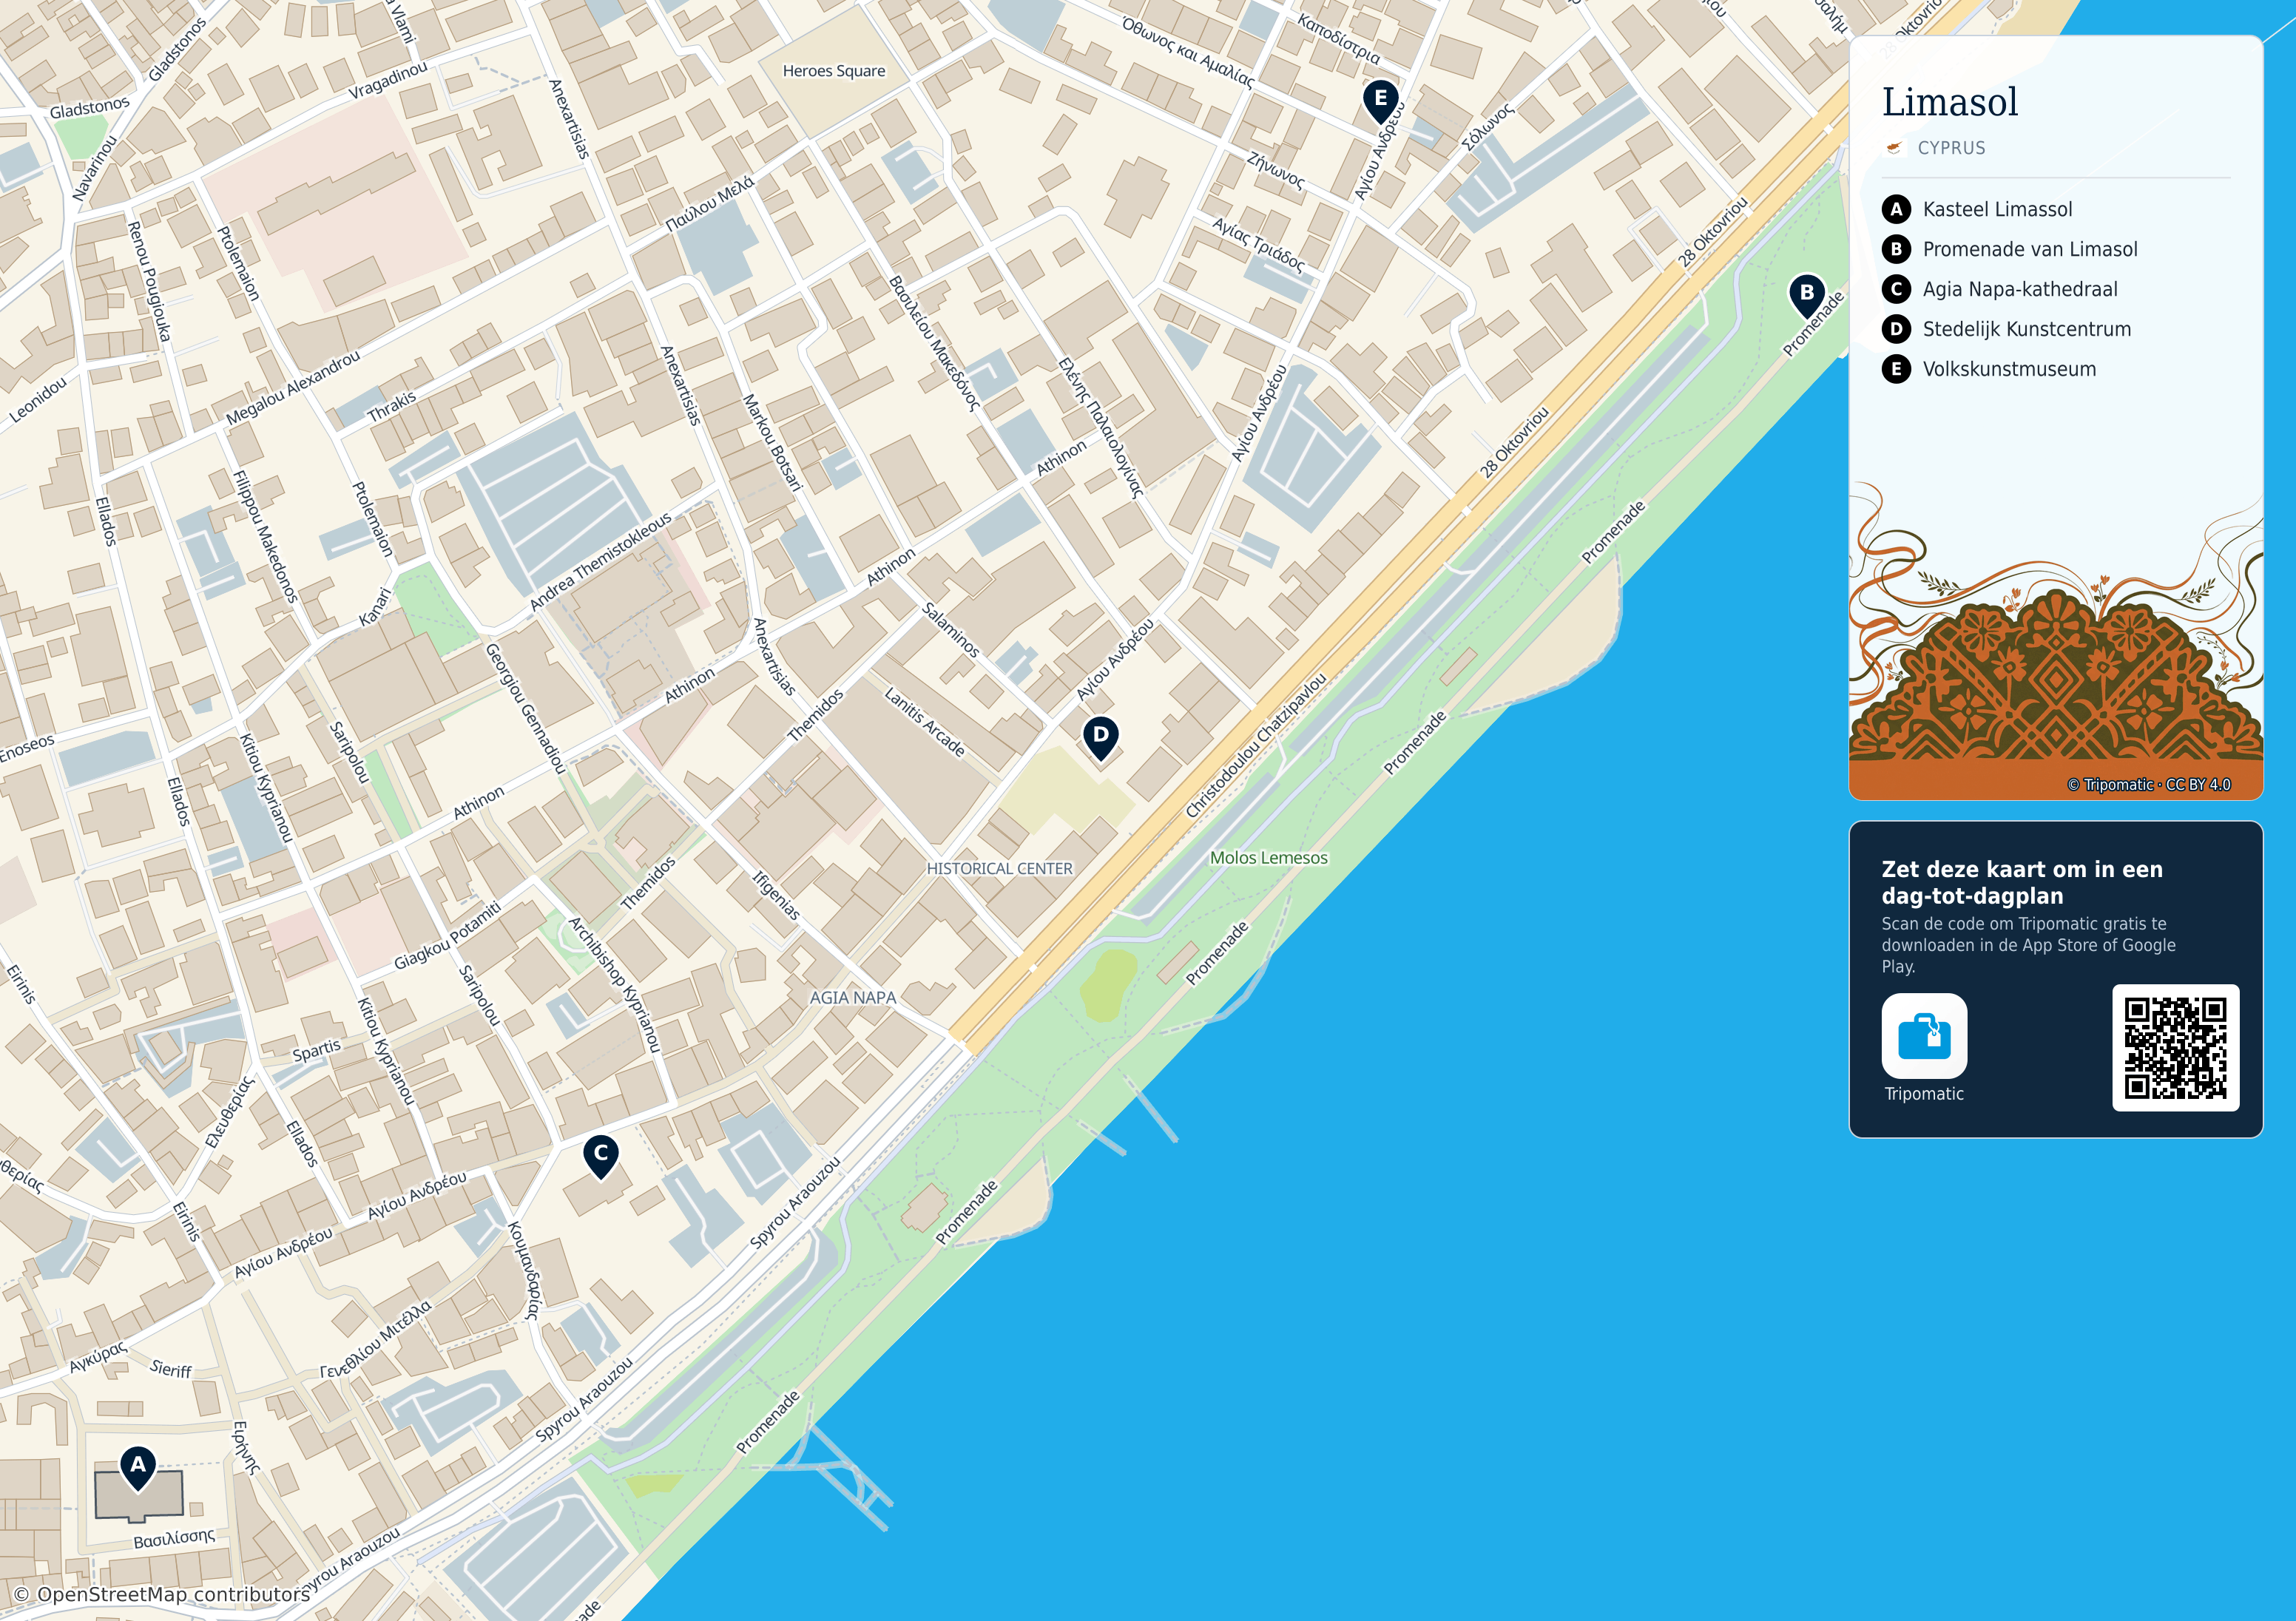Click the QR code image
This screenshot has height=1621, width=2296.
point(2175,1047)
